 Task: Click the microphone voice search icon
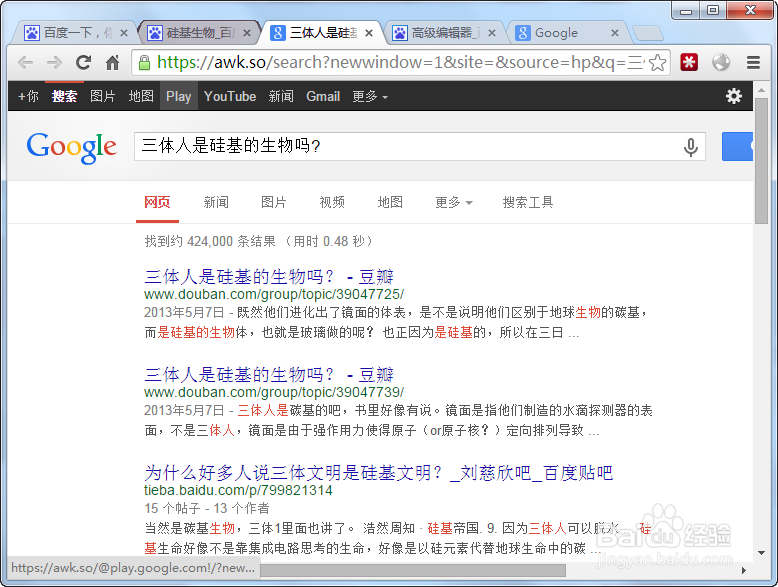(x=690, y=147)
